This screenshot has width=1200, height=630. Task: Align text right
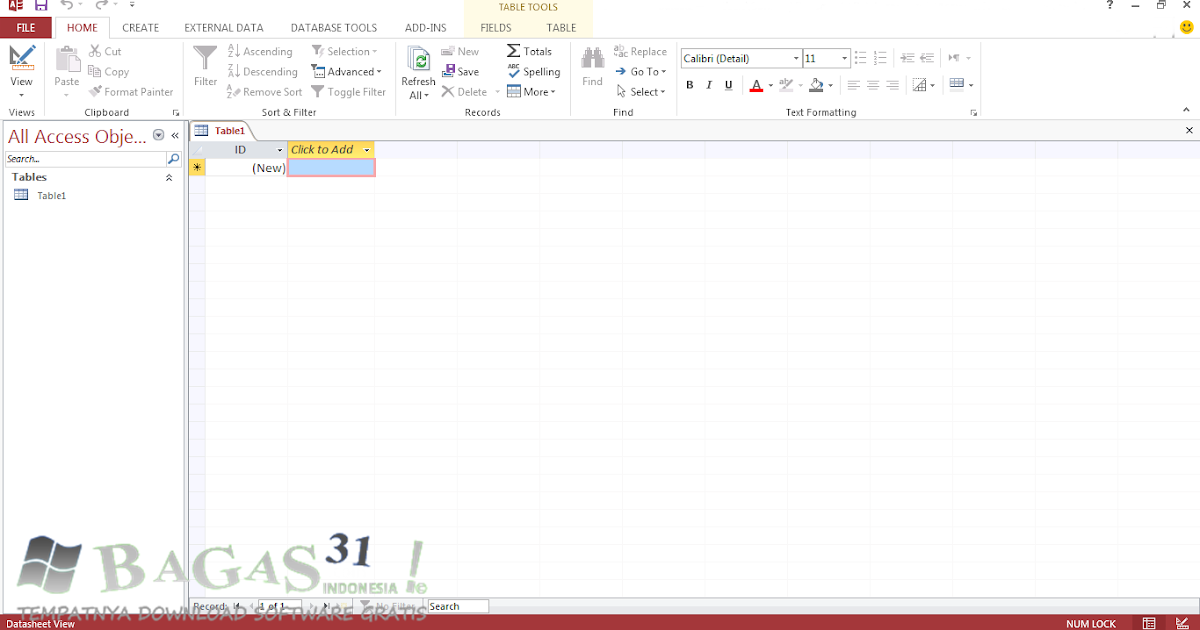tap(892, 85)
